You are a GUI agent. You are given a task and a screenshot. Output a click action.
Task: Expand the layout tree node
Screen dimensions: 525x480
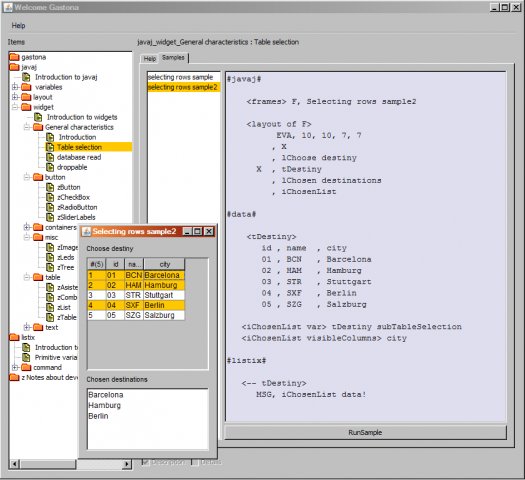point(15,97)
